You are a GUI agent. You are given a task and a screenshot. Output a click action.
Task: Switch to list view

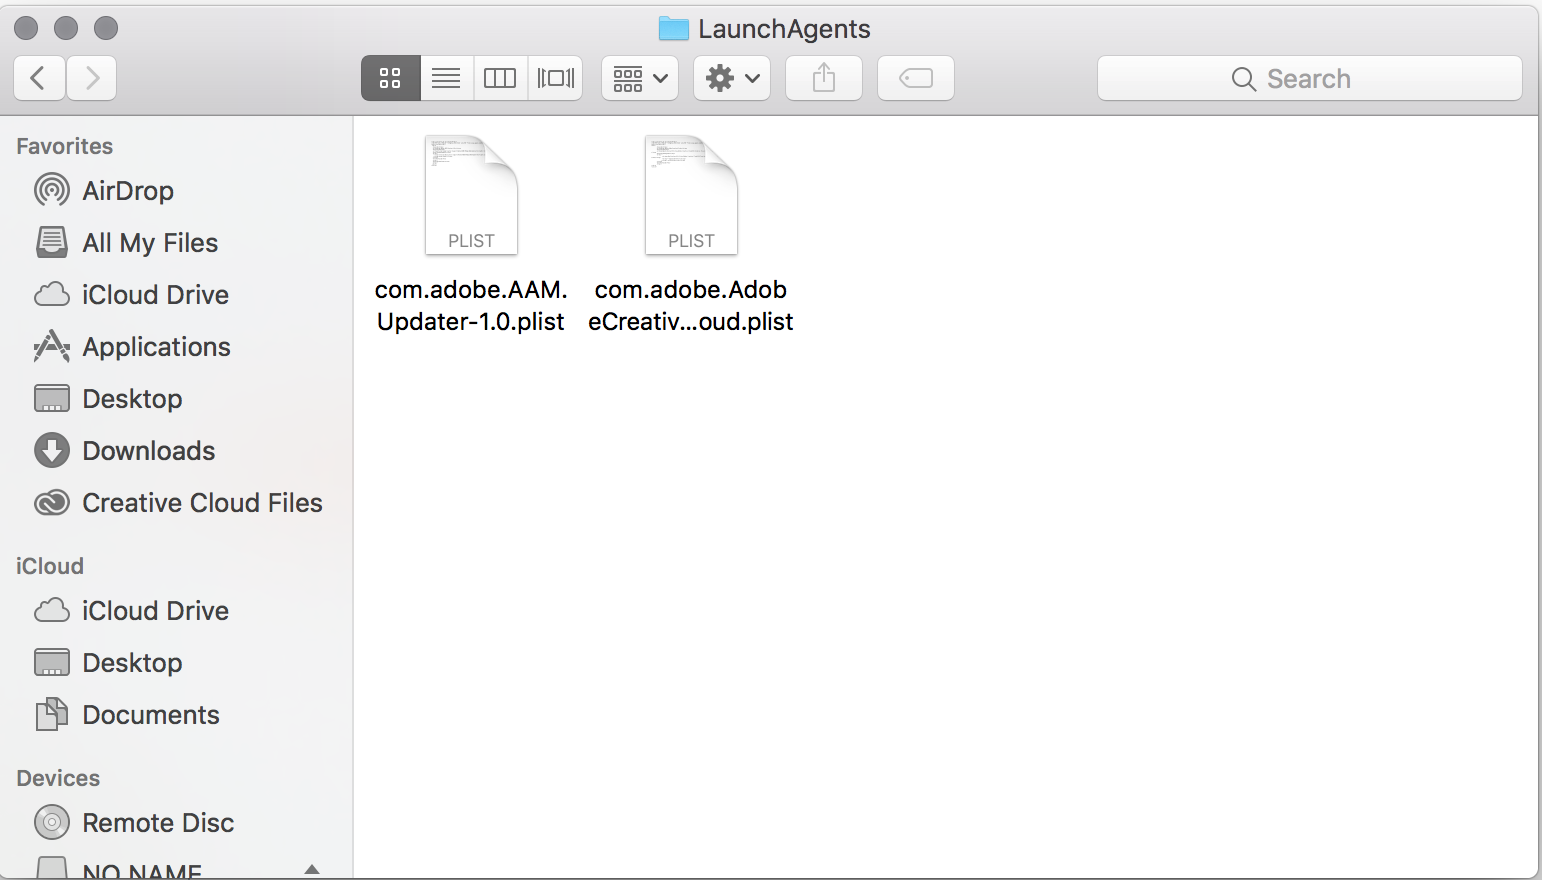pos(446,78)
